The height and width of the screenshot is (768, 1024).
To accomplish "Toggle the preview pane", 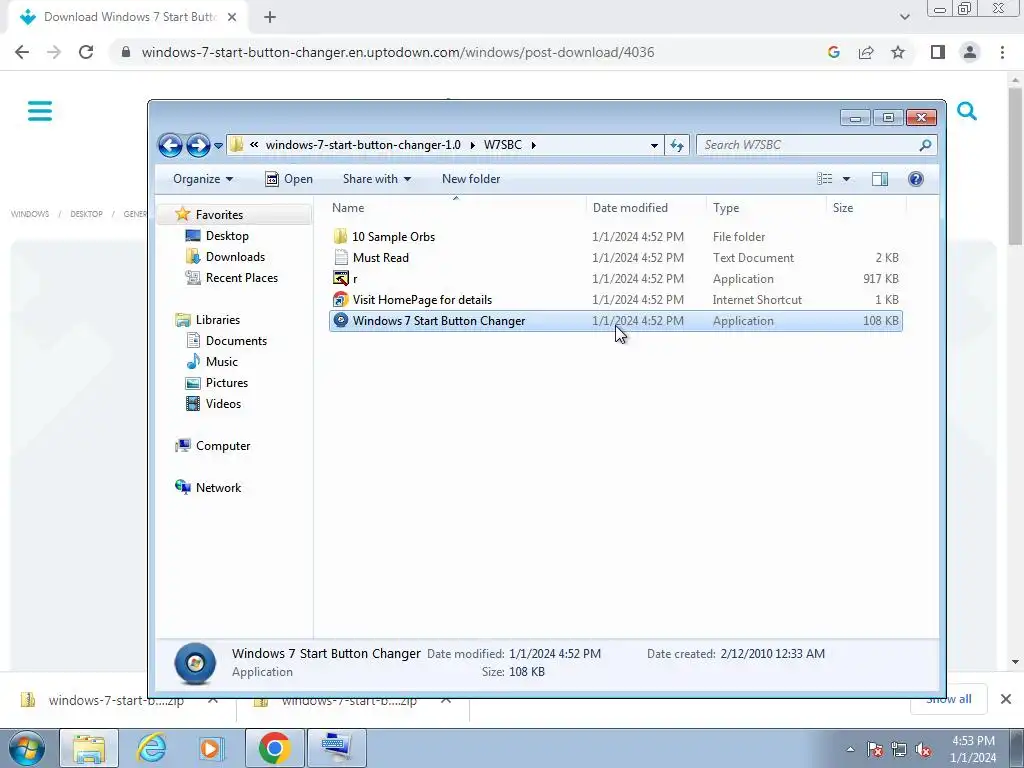I will click(x=880, y=179).
